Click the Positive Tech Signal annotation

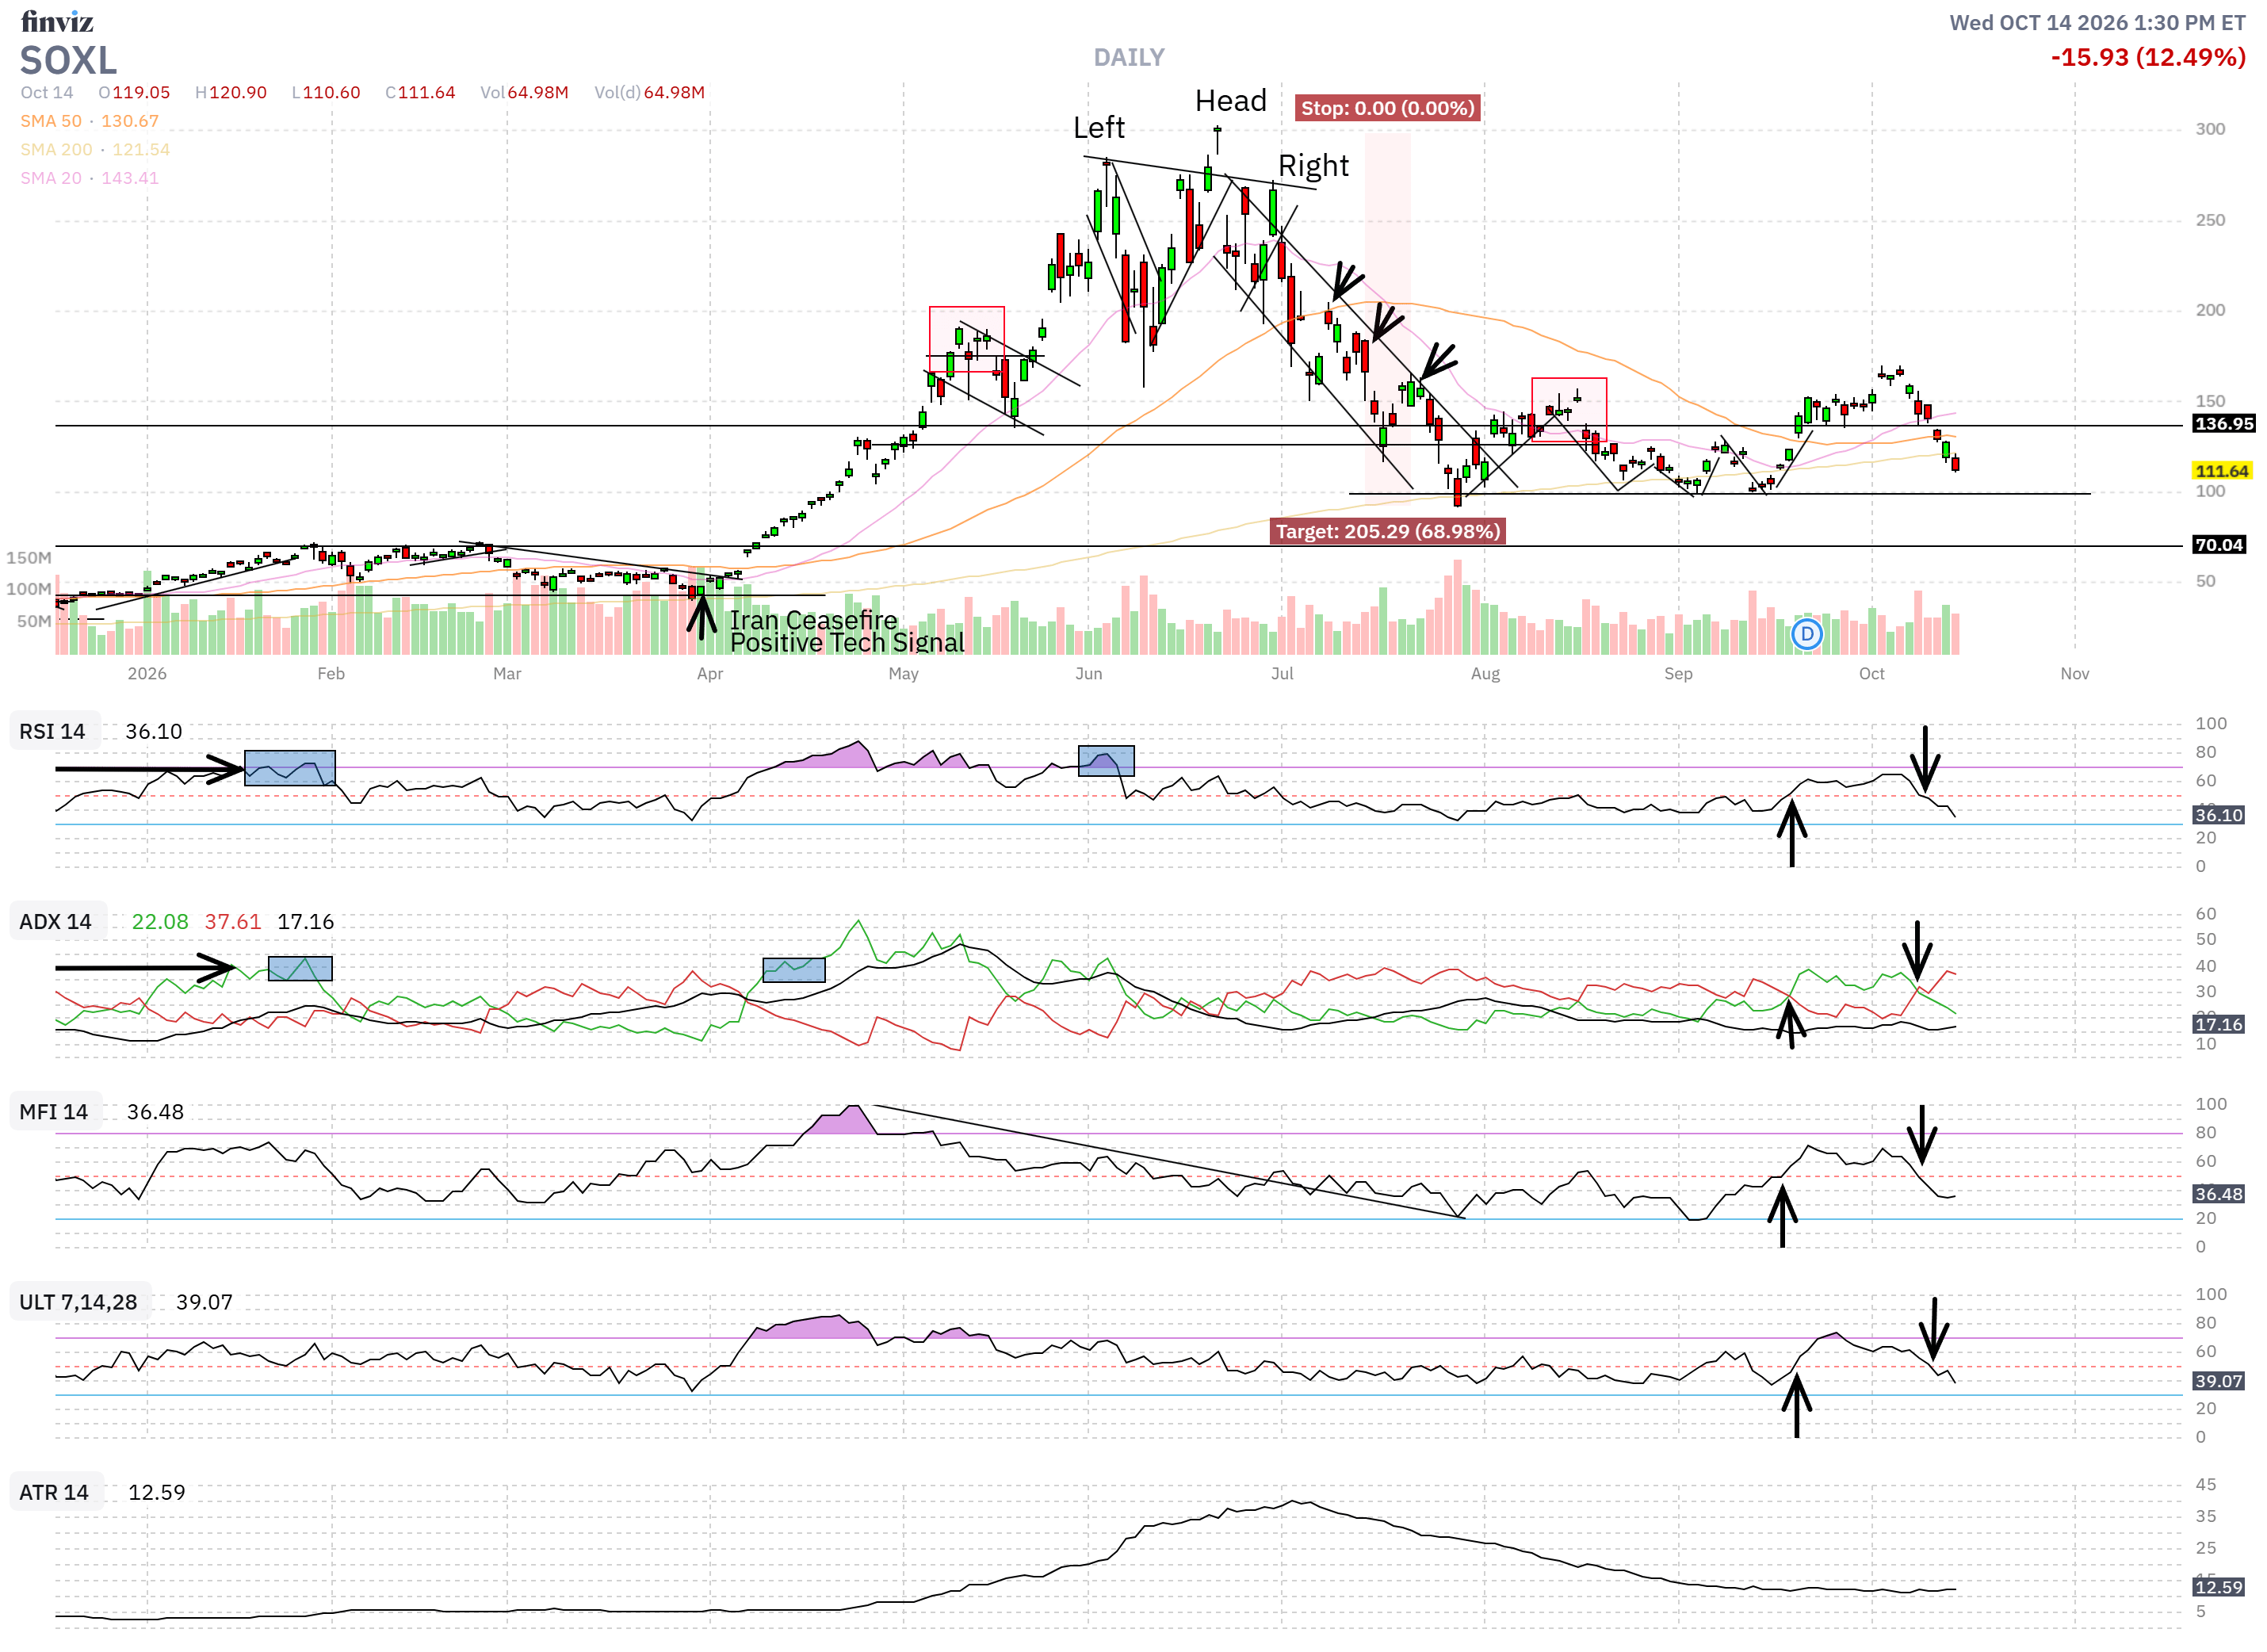[847, 643]
